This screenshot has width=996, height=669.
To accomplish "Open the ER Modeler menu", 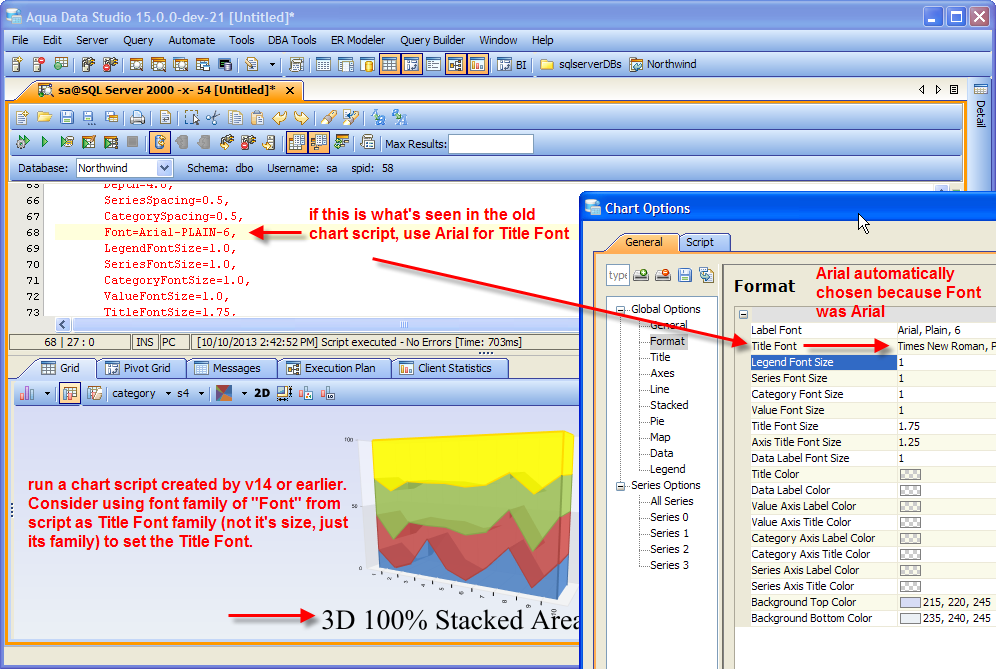I will point(358,40).
